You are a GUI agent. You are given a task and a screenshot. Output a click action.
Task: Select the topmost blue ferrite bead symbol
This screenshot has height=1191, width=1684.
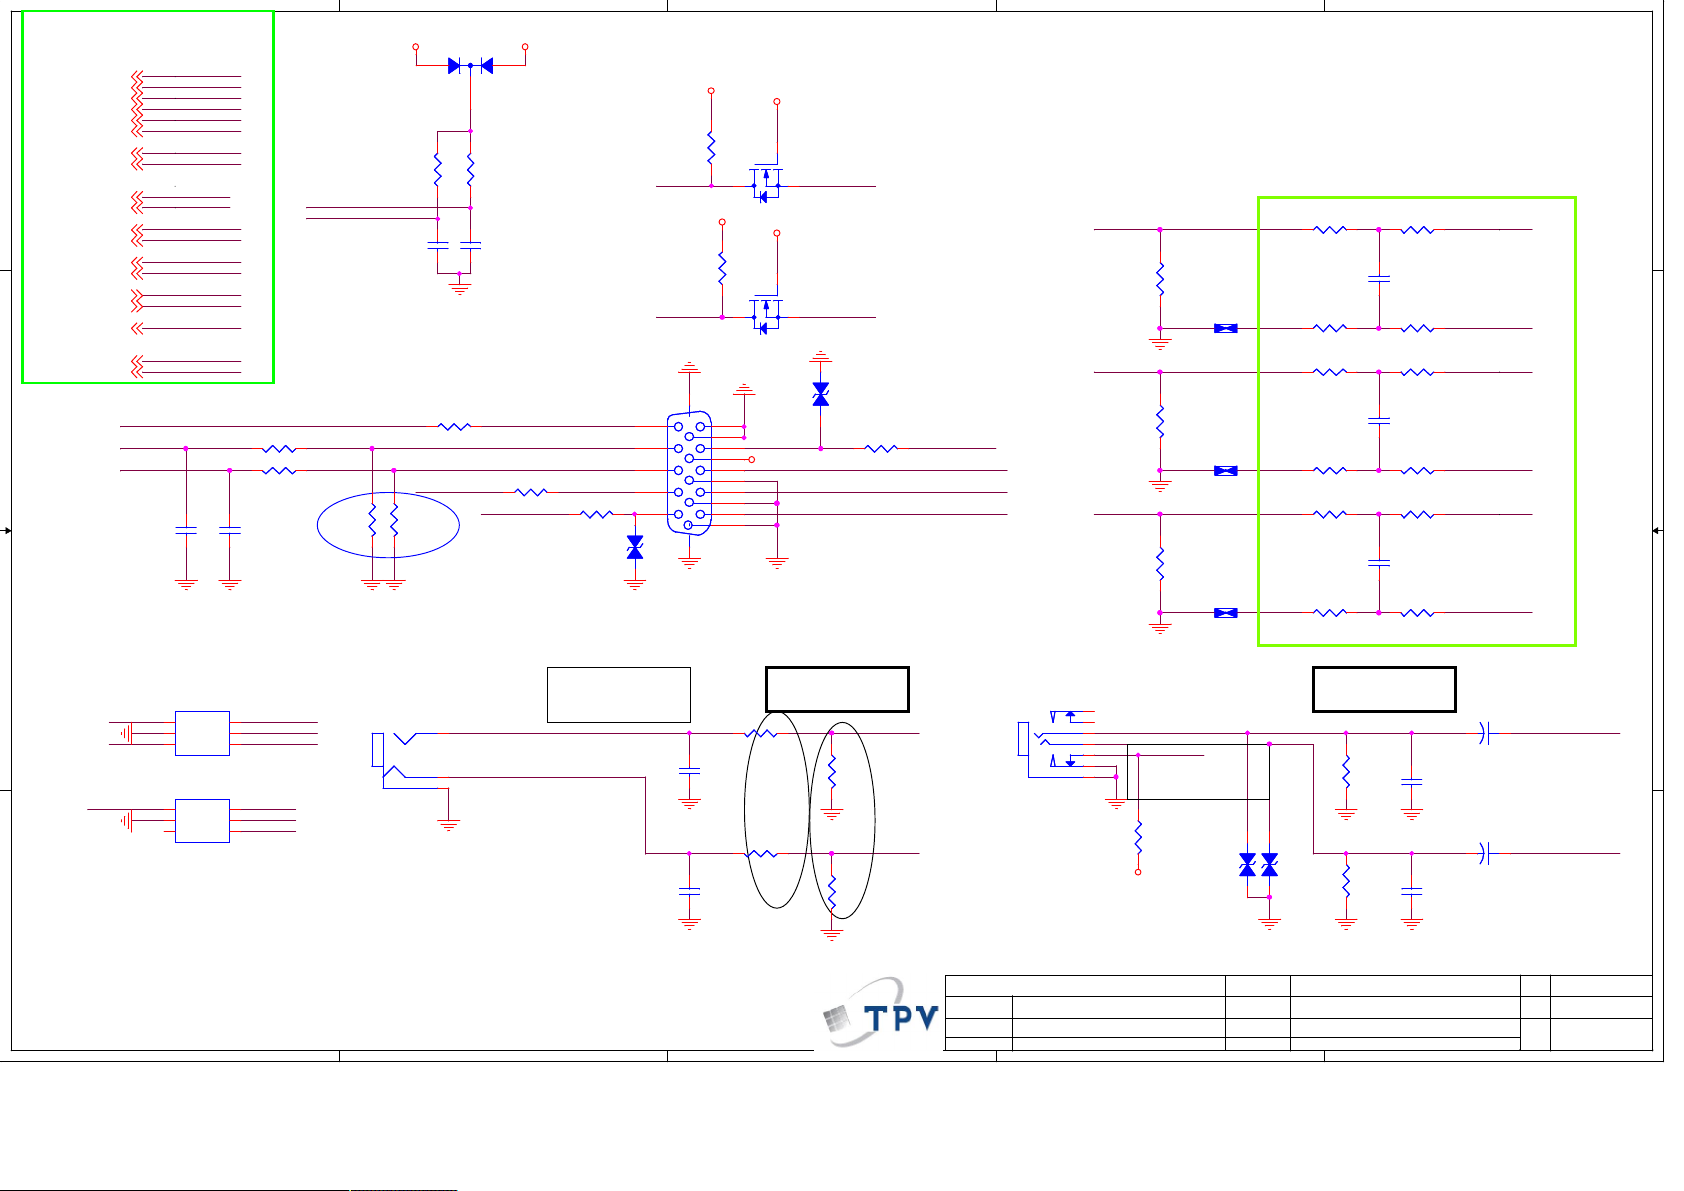point(1225,328)
